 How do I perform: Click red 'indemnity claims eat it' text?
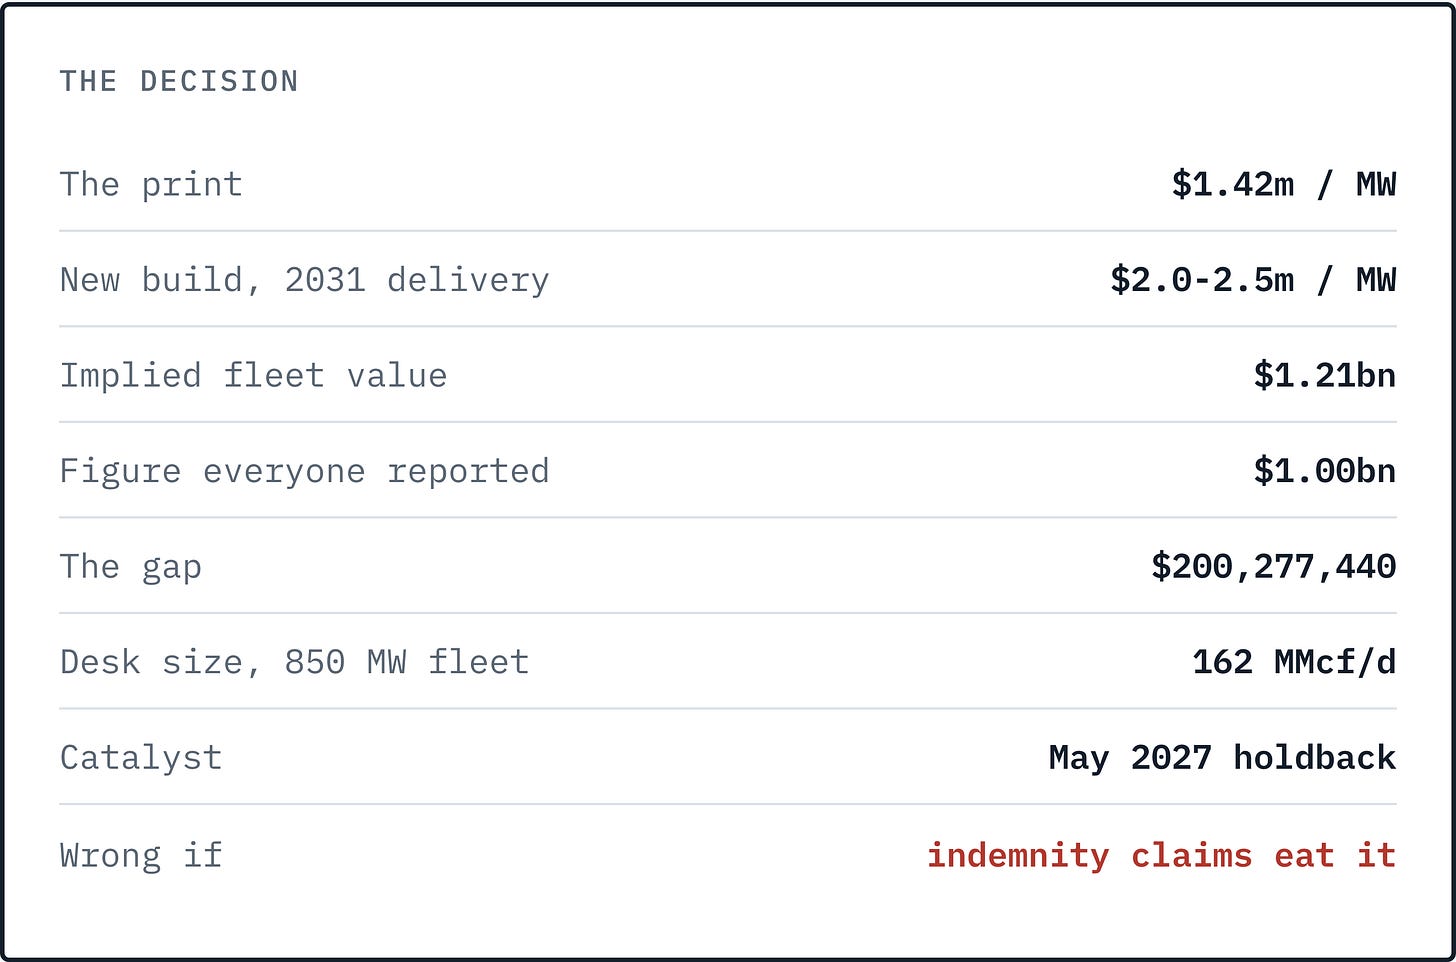(x=1161, y=856)
